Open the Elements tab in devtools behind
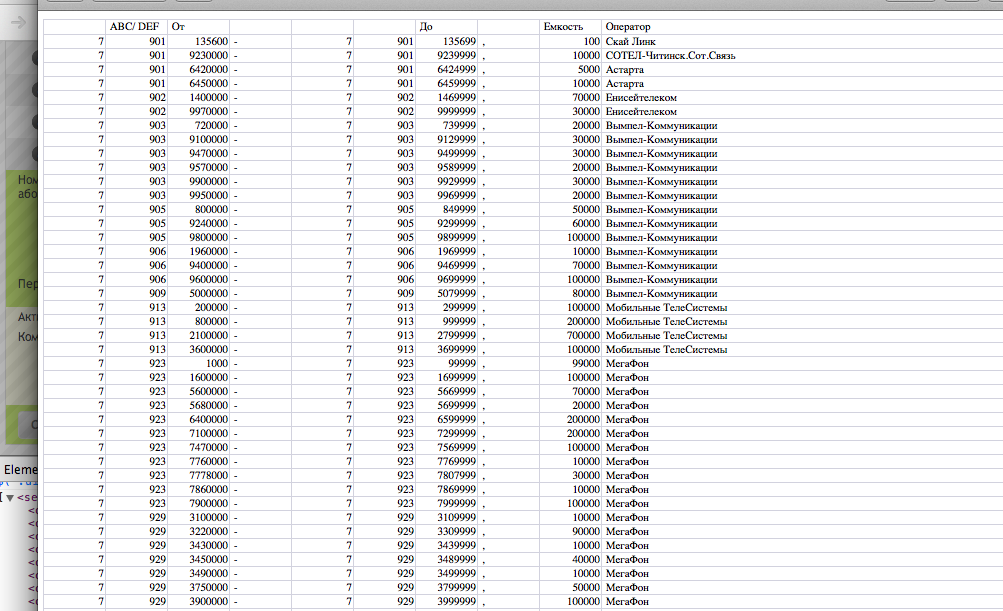The width and height of the screenshot is (1003, 611). (x=20, y=470)
